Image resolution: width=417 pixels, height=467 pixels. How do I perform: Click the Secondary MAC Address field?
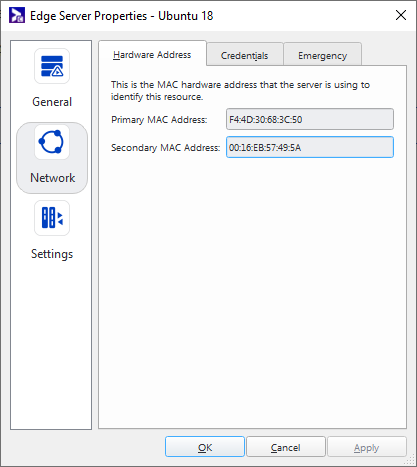click(310, 147)
